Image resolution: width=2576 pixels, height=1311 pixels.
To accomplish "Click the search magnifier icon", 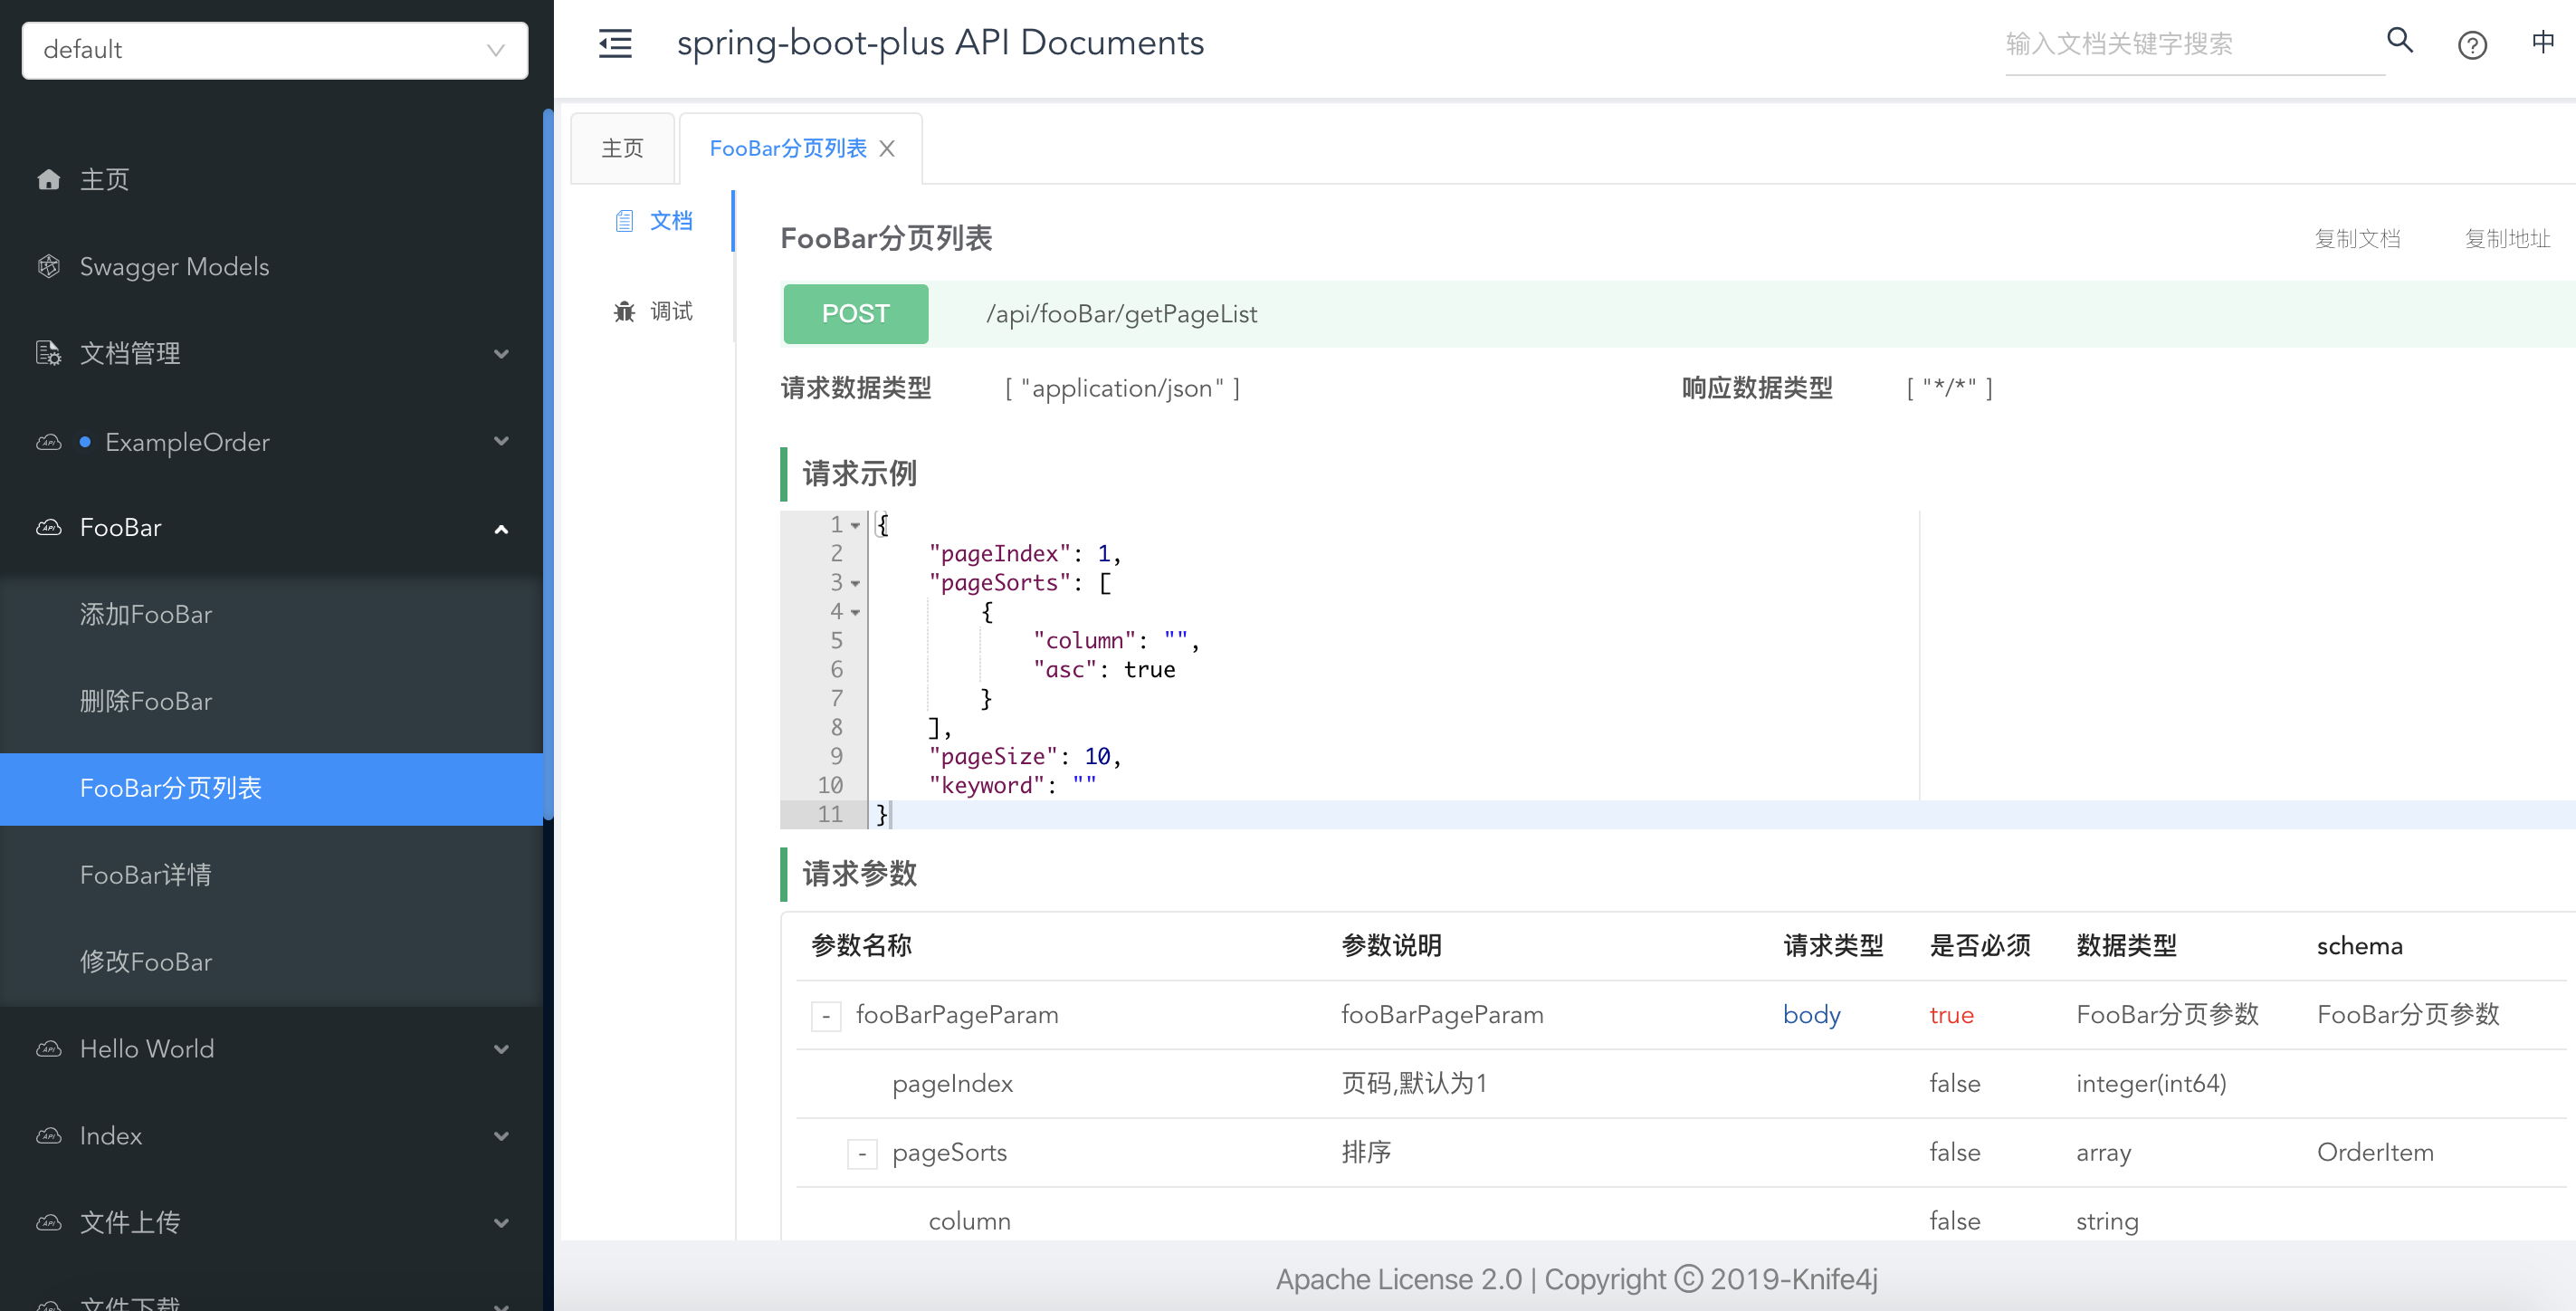I will (x=2400, y=41).
